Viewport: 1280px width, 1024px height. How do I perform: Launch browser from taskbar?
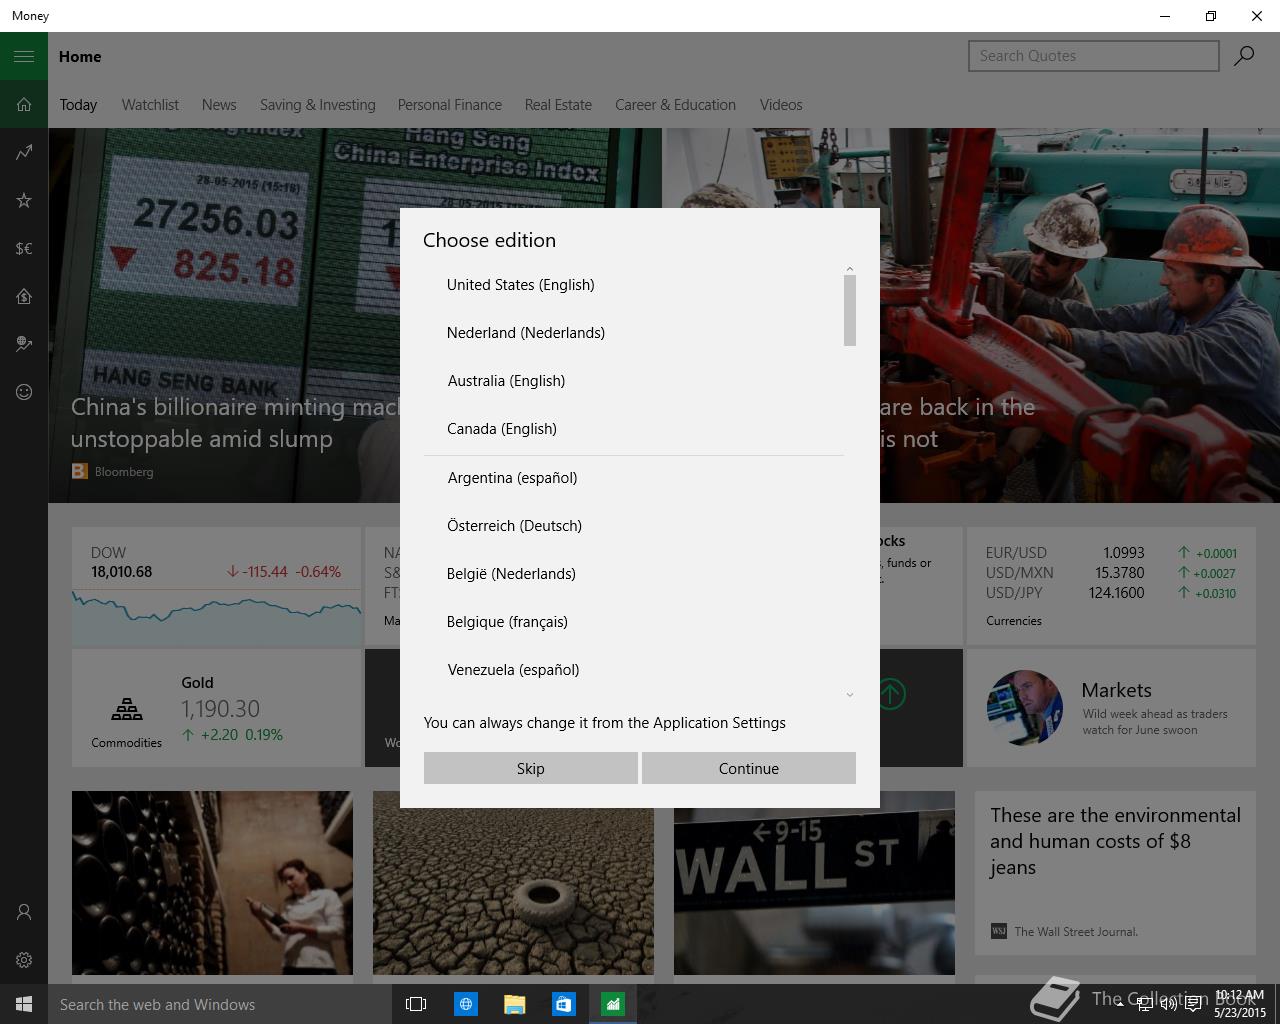pos(465,1004)
